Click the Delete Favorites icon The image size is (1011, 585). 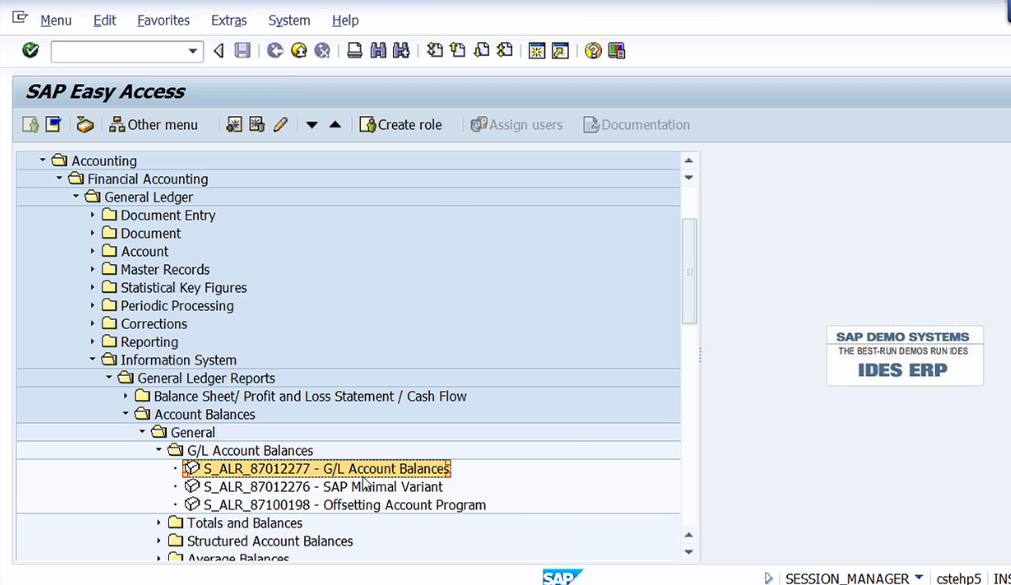(x=257, y=124)
